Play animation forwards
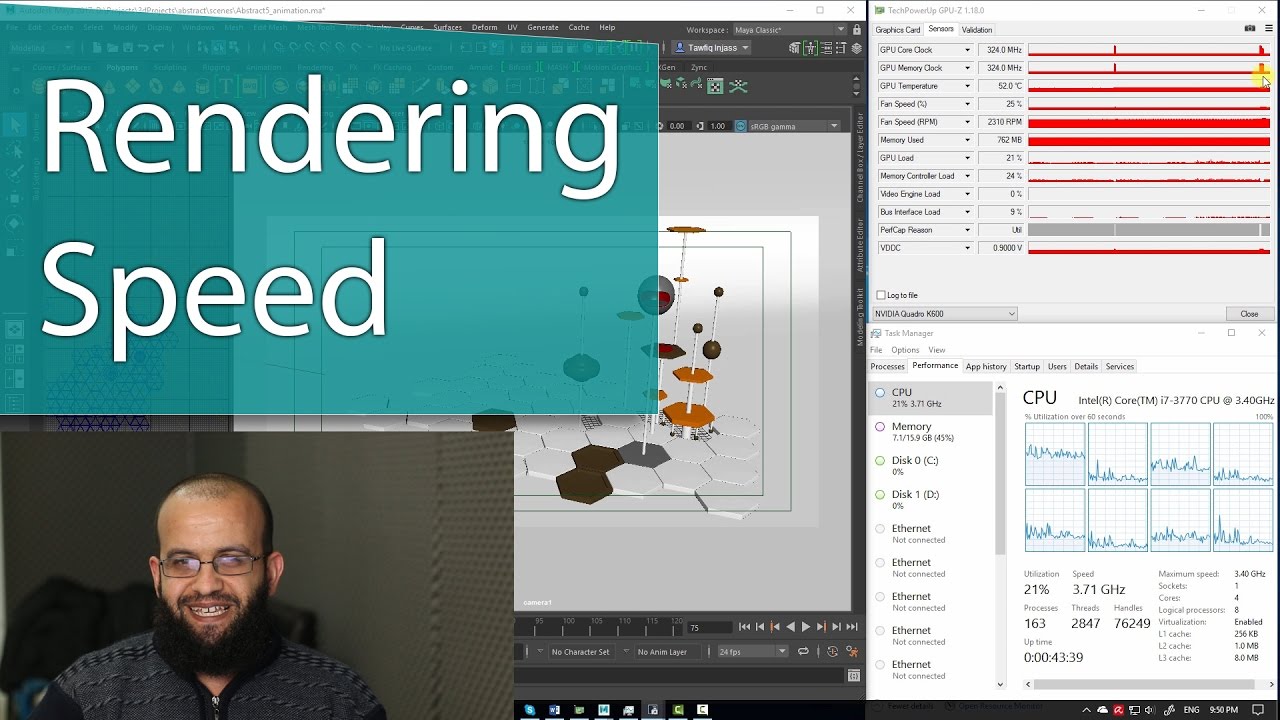This screenshot has height=720, width=1280. pyautogui.click(x=806, y=627)
